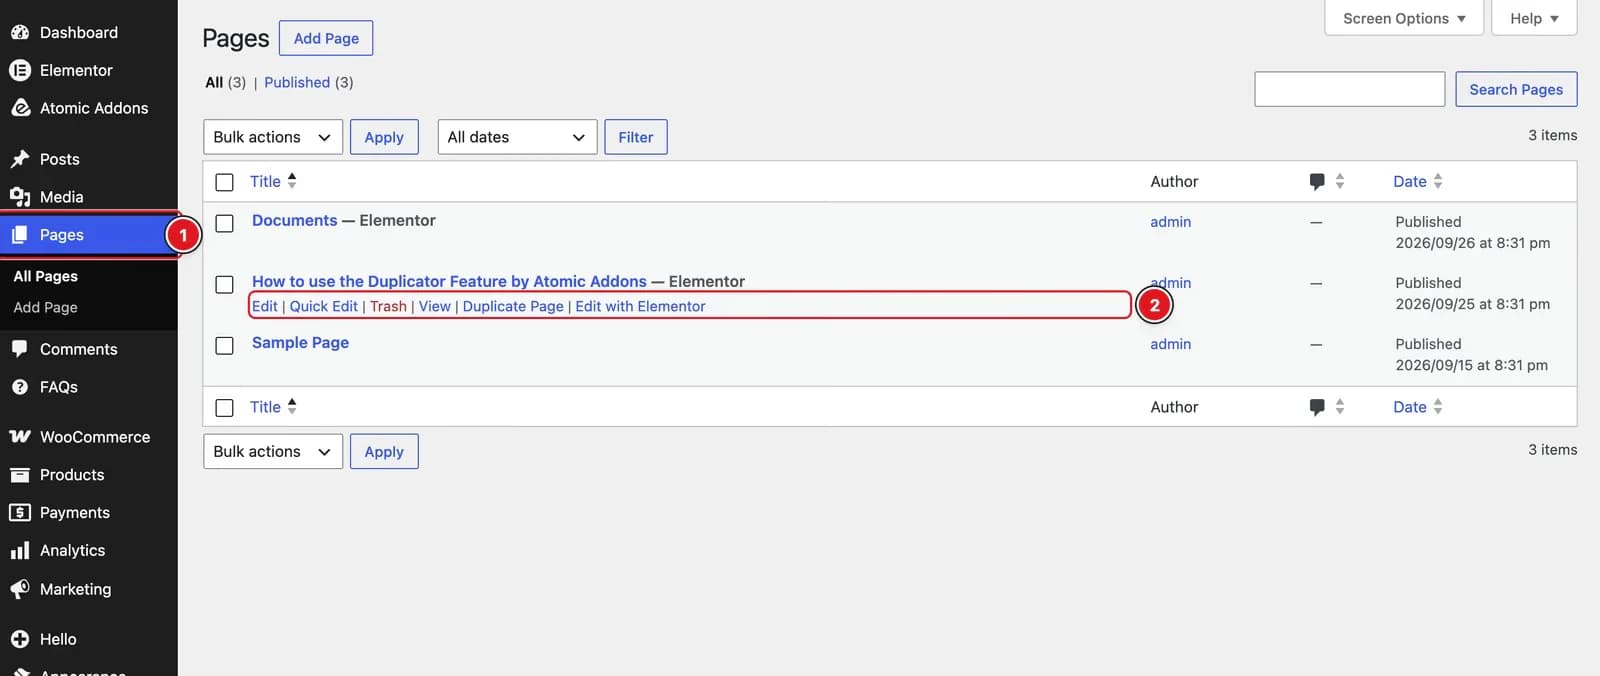Open the bottom Bulk actions dropdown
The height and width of the screenshot is (676, 1600).
point(273,451)
